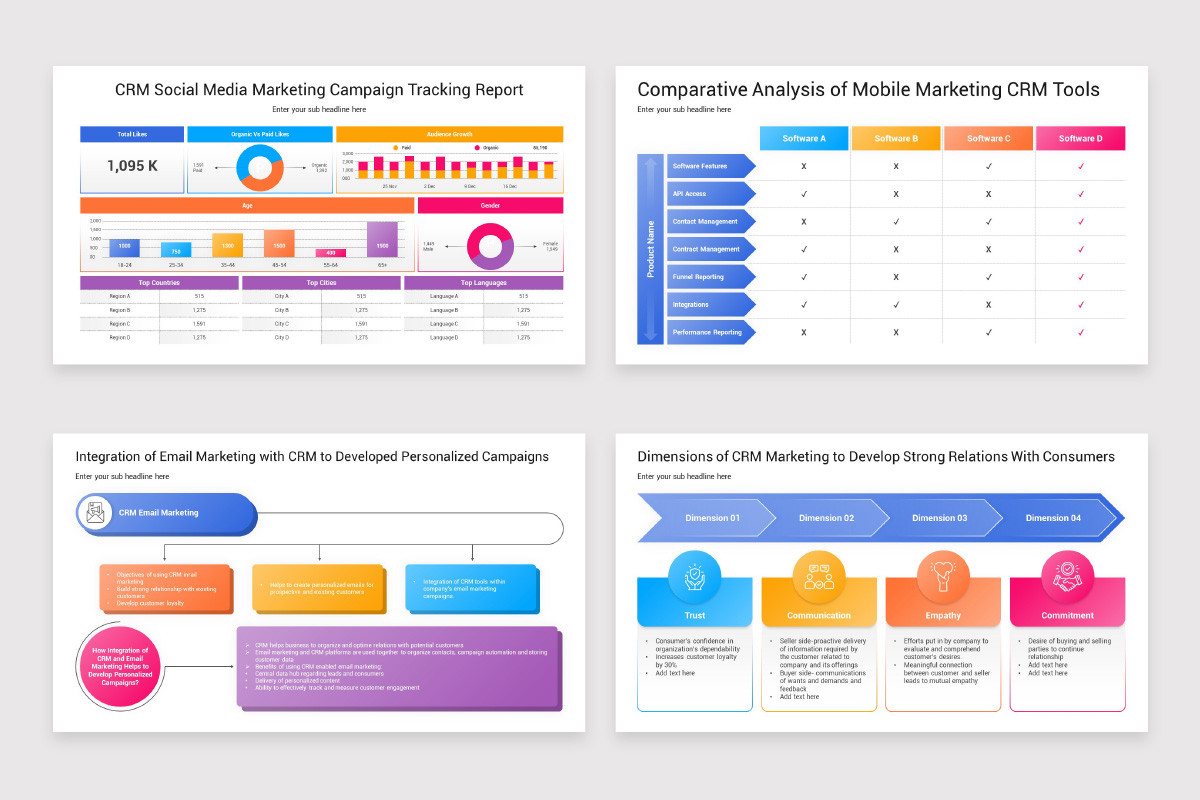Click the CRM Email Marketing blue pill
This screenshot has width=1200, height=800.
[x=167, y=513]
